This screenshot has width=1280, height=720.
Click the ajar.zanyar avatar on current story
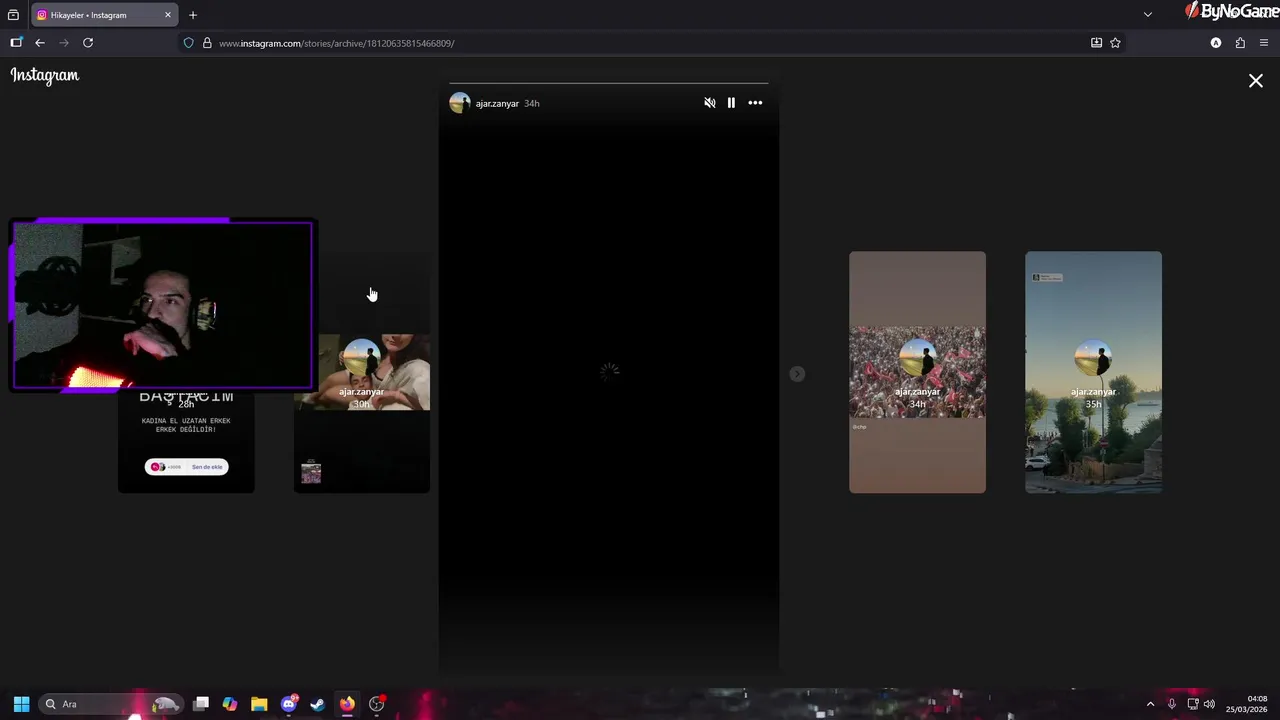[460, 103]
